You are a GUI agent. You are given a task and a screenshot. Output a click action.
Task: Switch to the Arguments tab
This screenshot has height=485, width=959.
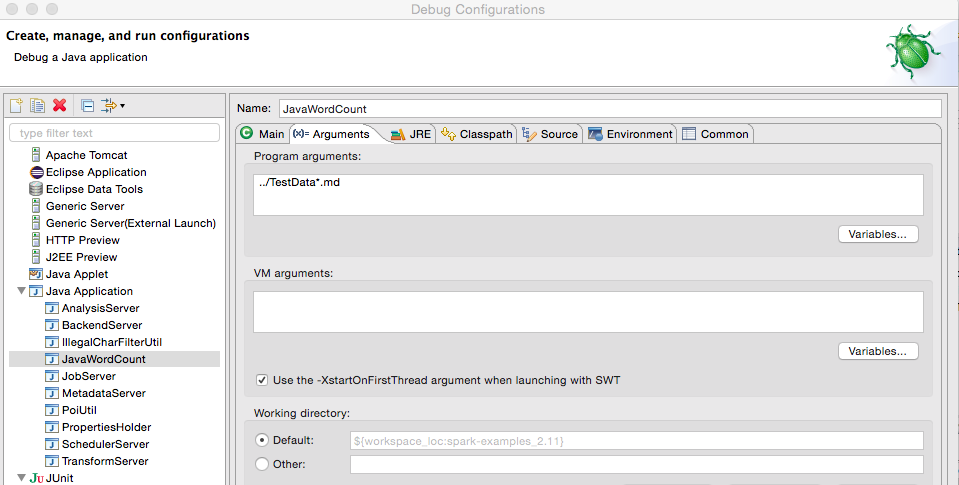(332, 134)
